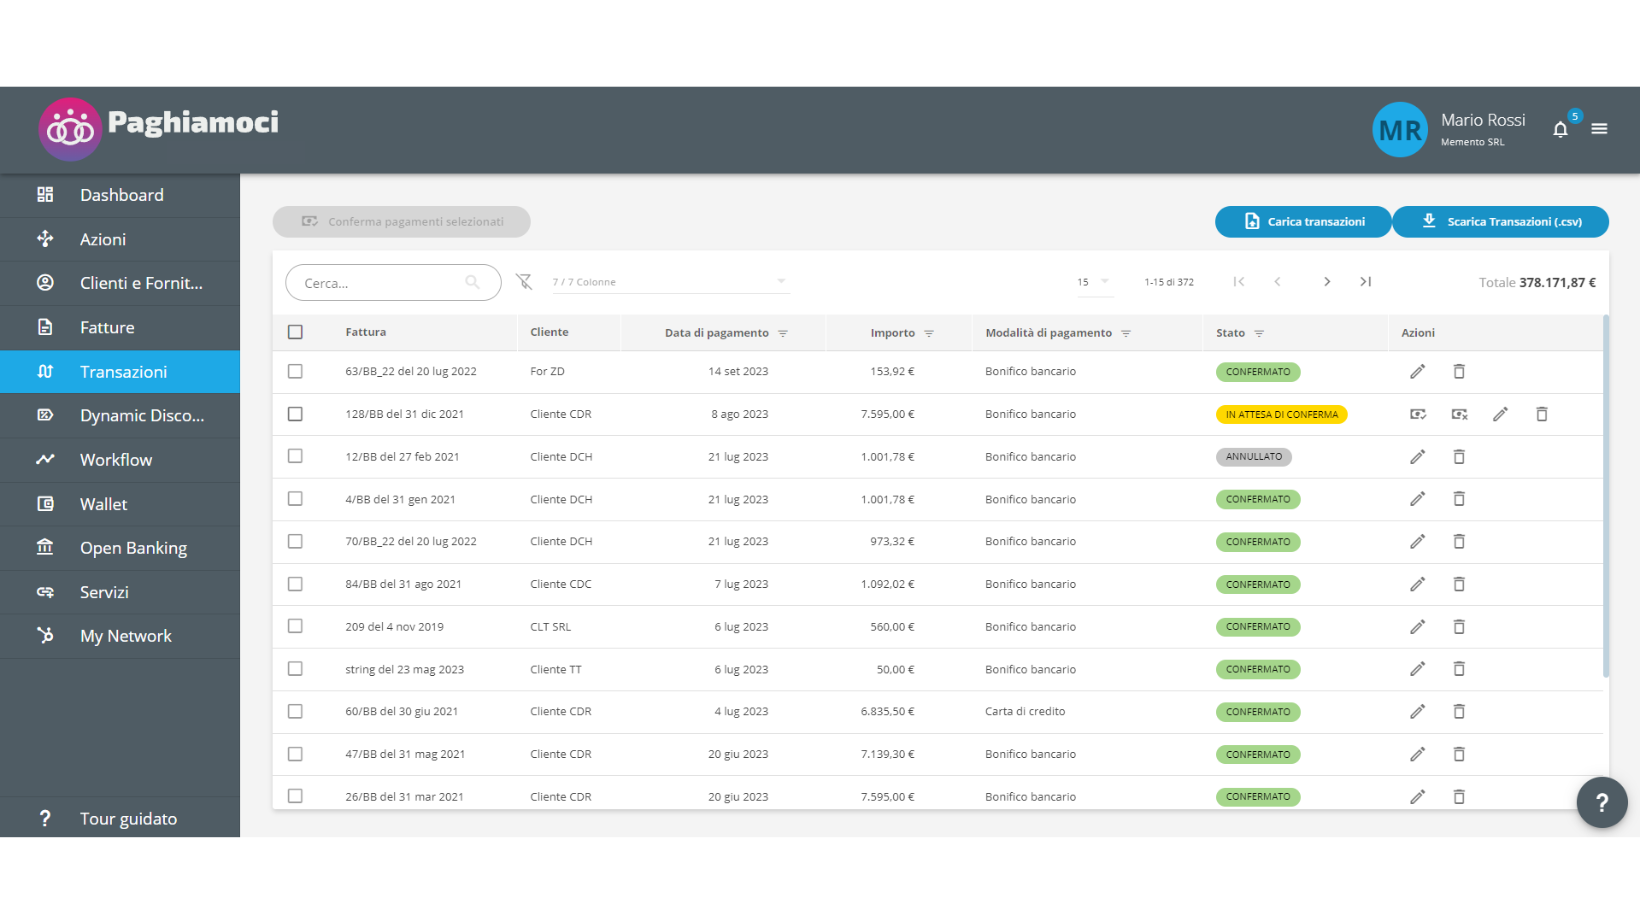Image resolution: width=1640 pixels, height=924 pixels.
Task: Delete the Cliente TT transaction row
Action: pyautogui.click(x=1459, y=669)
